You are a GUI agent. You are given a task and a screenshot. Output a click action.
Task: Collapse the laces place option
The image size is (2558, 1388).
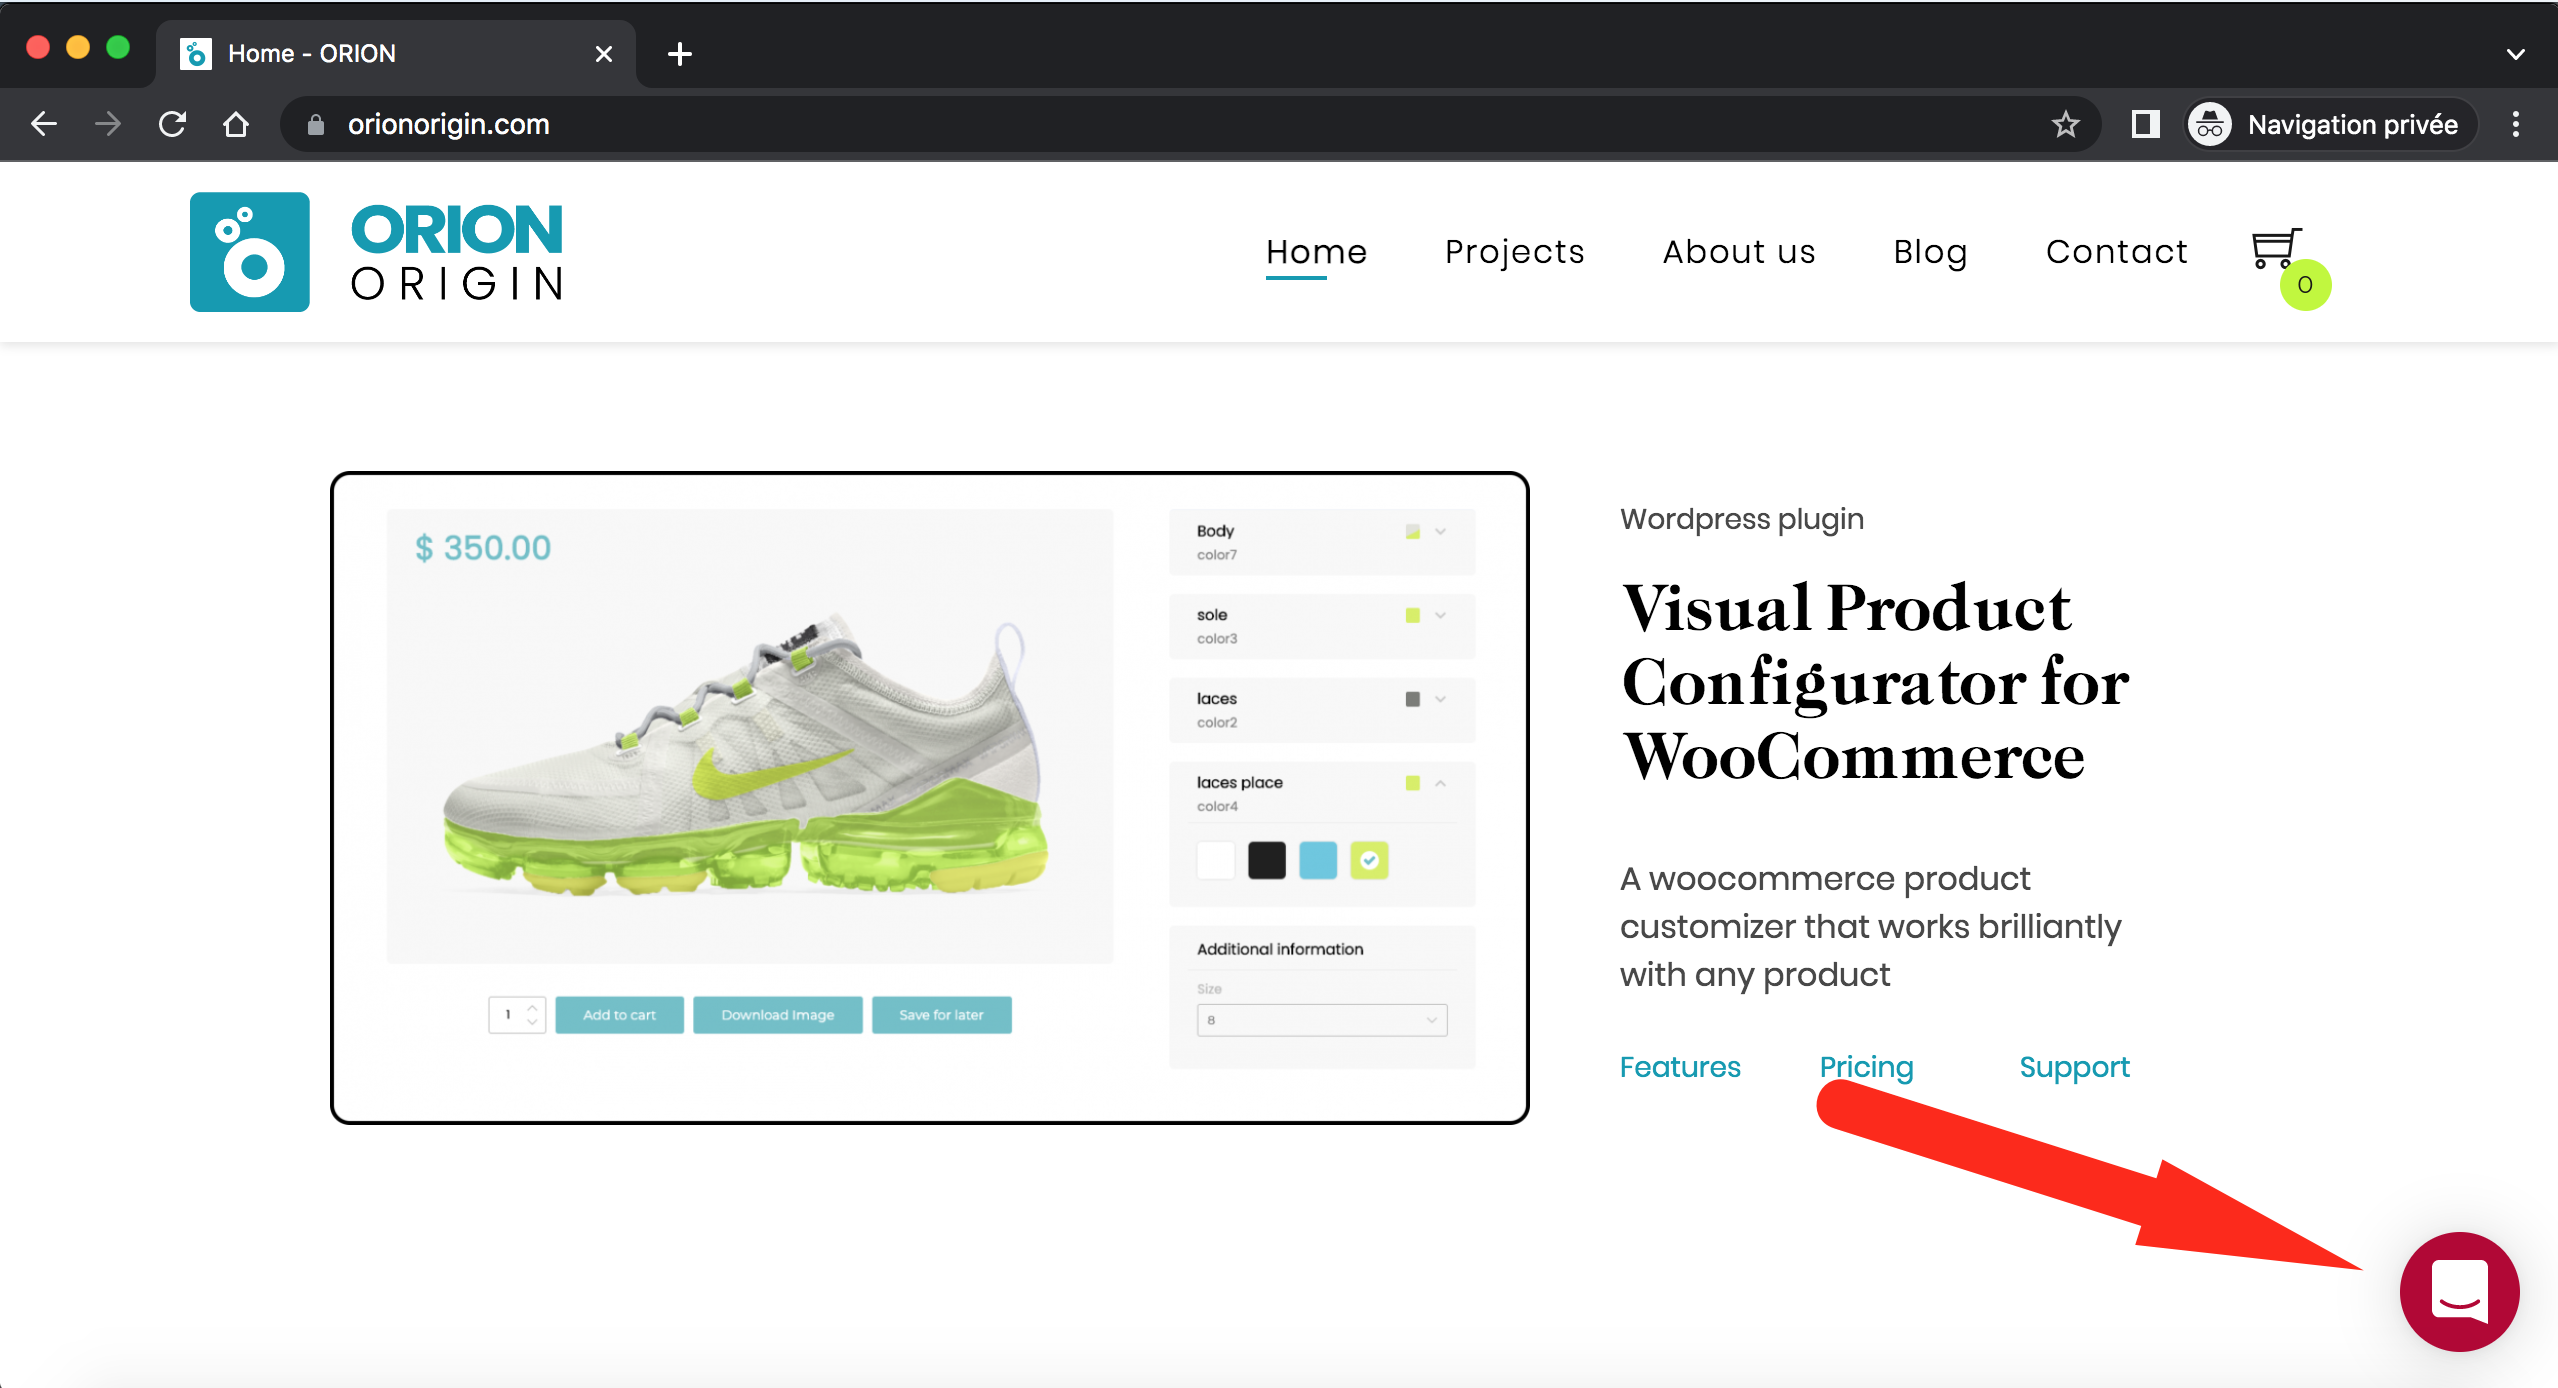(x=1440, y=783)
